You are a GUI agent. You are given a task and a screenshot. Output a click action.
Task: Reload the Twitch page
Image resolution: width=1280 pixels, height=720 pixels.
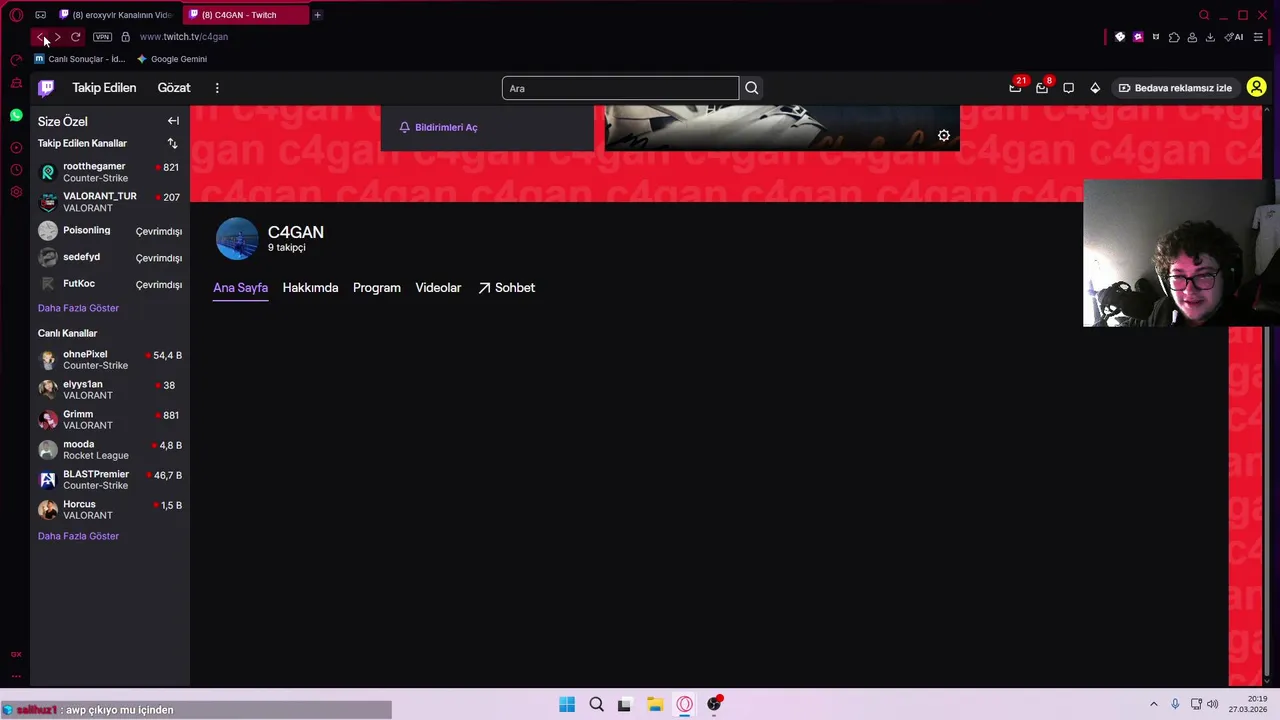point(75,37)
